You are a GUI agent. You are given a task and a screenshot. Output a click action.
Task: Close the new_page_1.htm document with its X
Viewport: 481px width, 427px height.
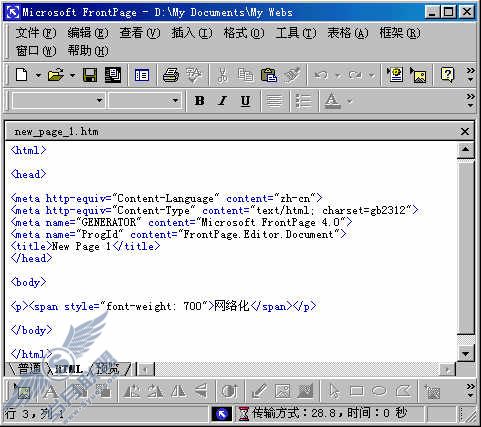click(465, 131)
